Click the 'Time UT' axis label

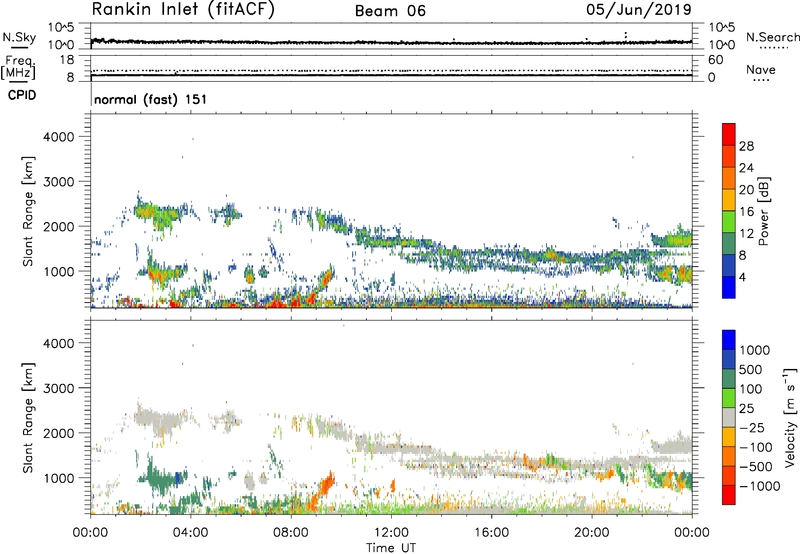point(391,548)
